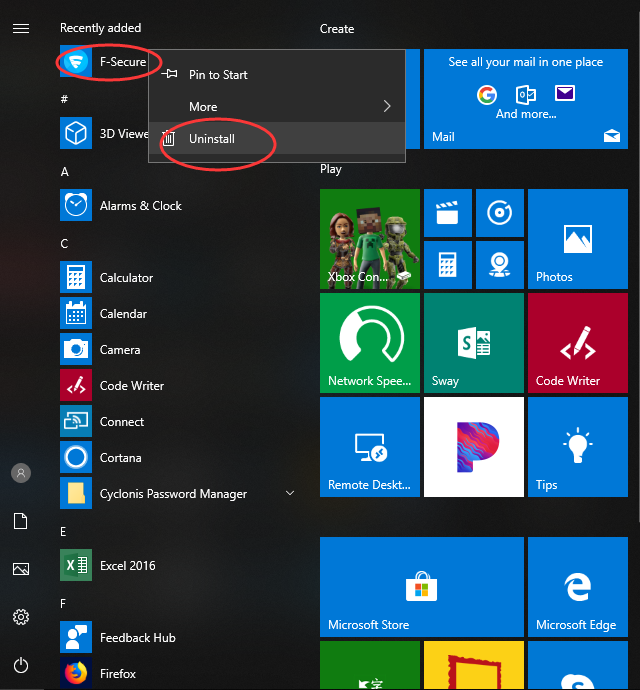Click the A letter group header
This screenshot has width=640, height=690.
click(x=64, y=172)
